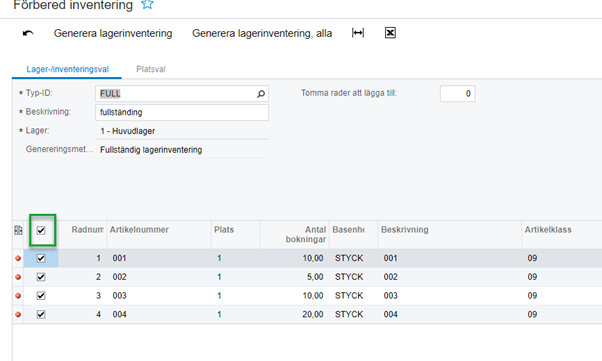
Task: Click the grid column configuration icon
Action: pos(18,230)
